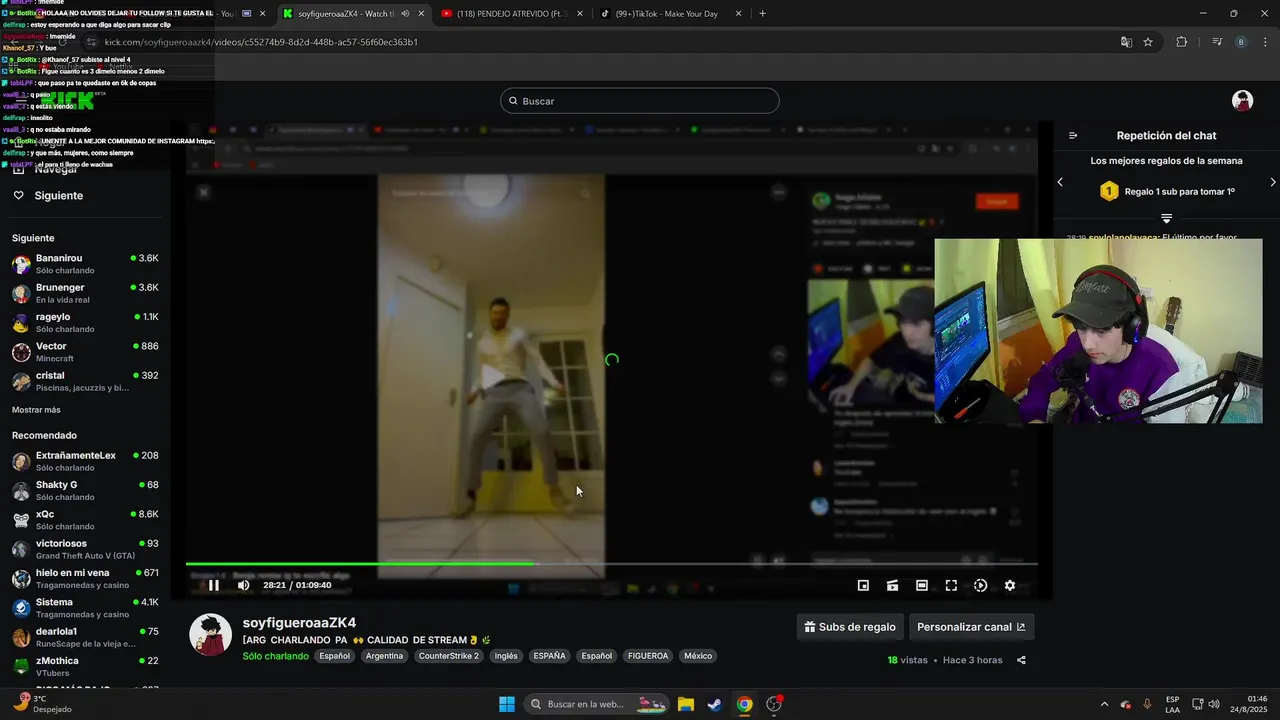The height and width of the screenshot is (720, 1280).
Task: Open the user profile avatar menu
Action: tap(1242, 100)
